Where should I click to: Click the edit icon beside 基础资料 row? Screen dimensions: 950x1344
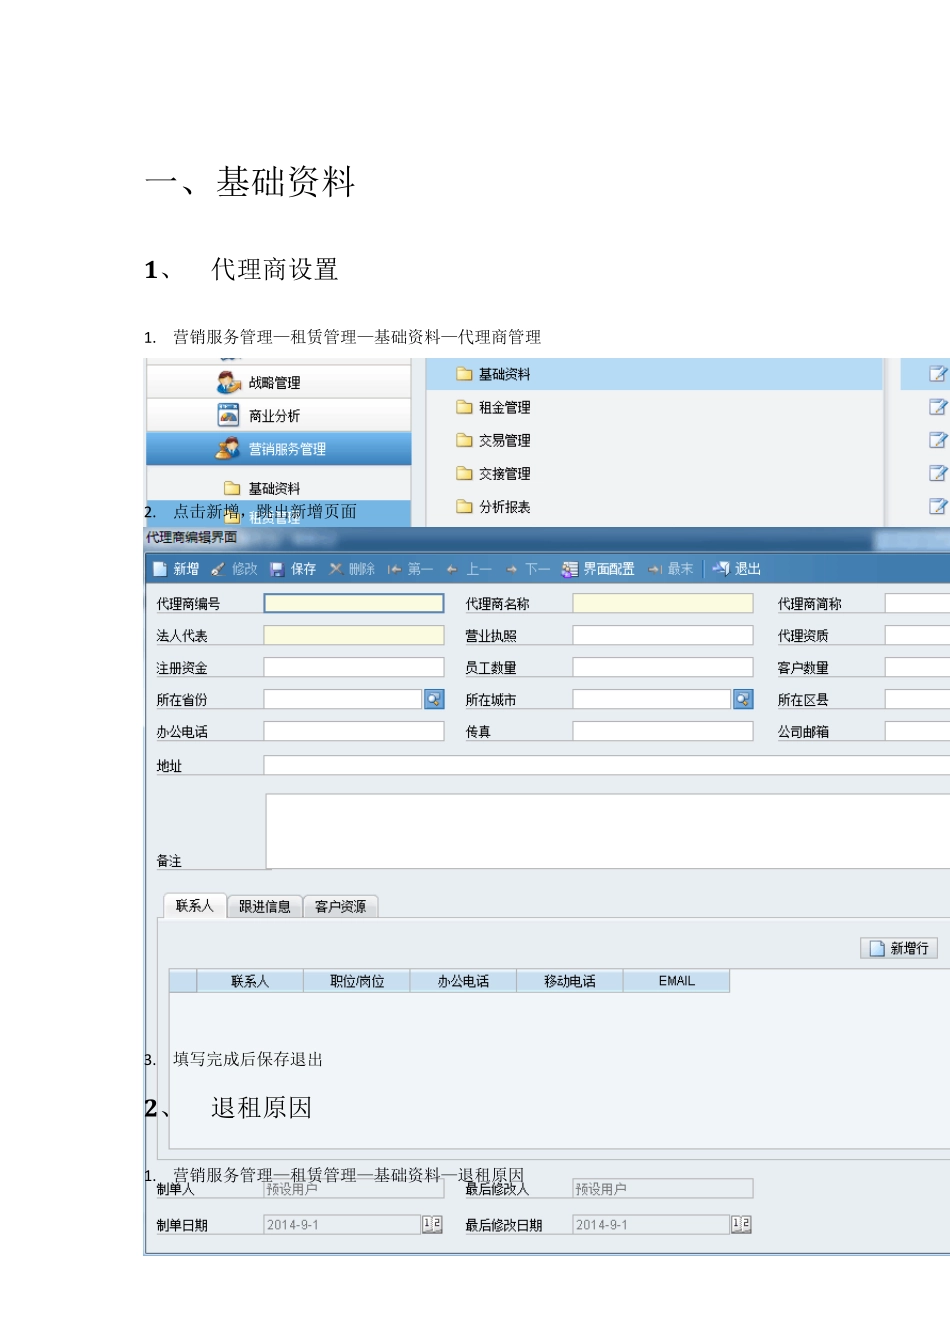click(937, 374)
